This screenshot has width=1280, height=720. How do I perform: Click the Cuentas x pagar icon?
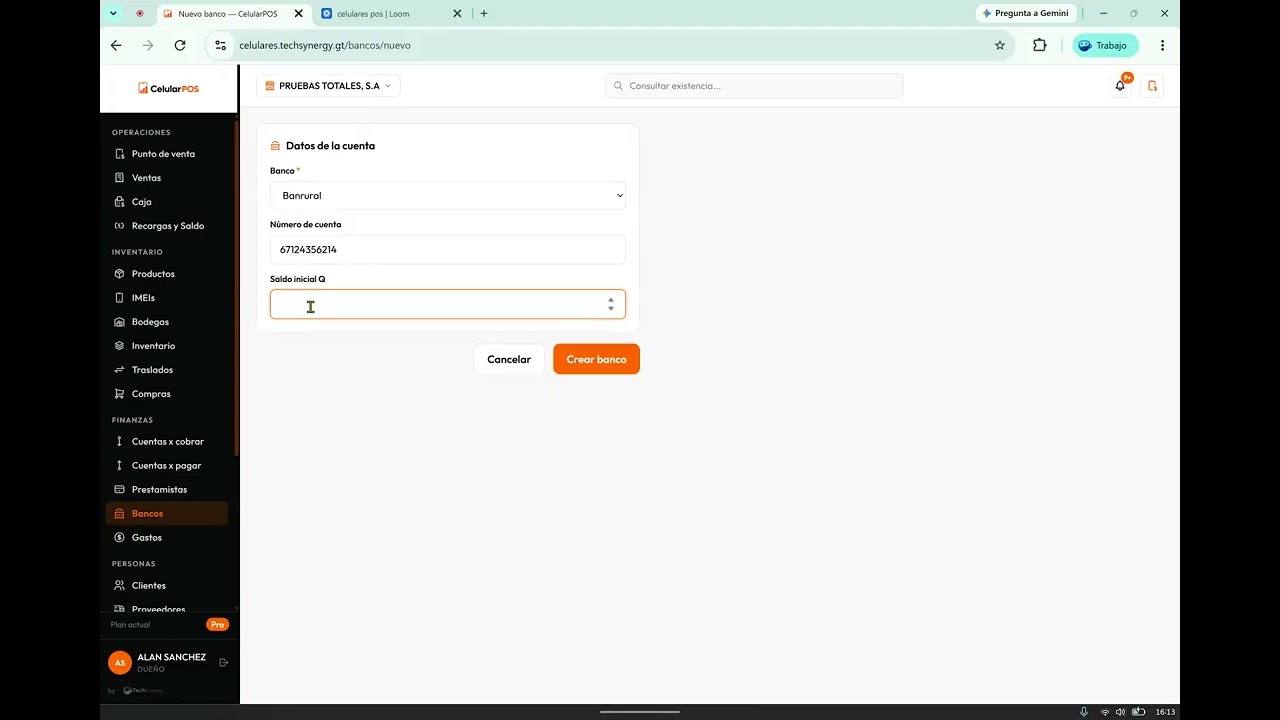click(119, 466)
